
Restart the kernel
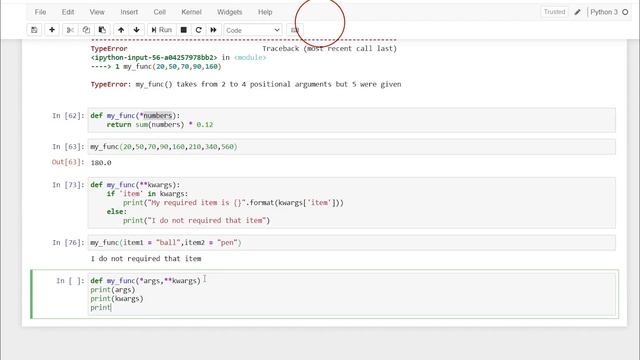click(x=199, y=30)
